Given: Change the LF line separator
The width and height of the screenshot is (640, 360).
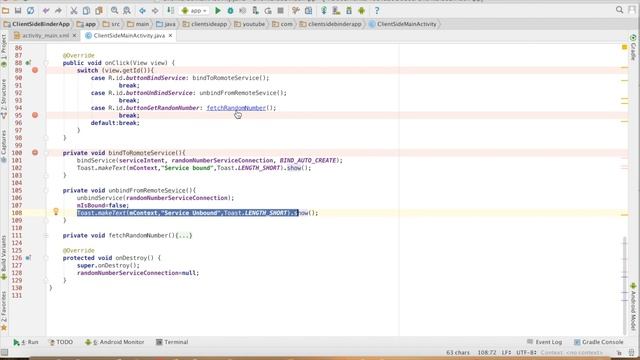Looking at the screenshot, I should point(506,352).
